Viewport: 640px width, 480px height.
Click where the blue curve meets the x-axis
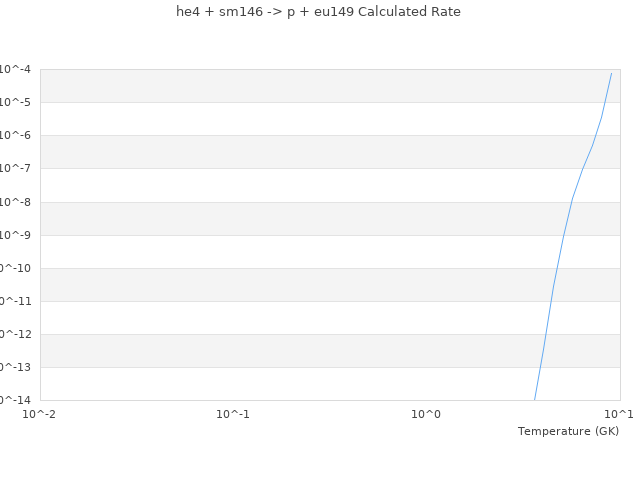[535, 400]
